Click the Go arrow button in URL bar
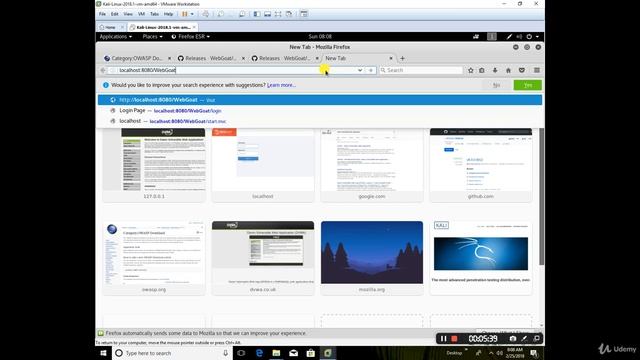The height and width of the screenshot is (360, 640). pyautogui.click(x=371, y=70)
